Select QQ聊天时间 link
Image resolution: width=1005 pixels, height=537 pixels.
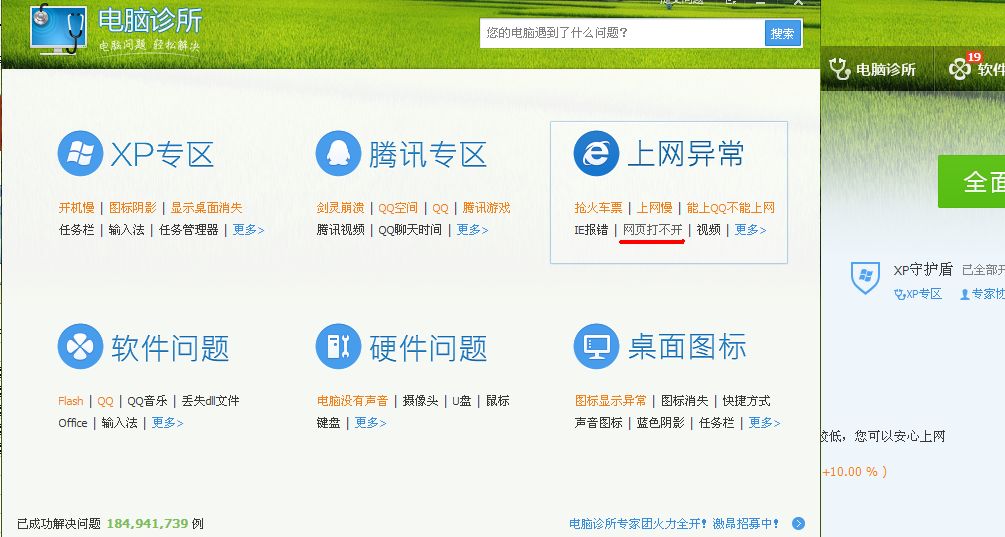coord(410,229)
